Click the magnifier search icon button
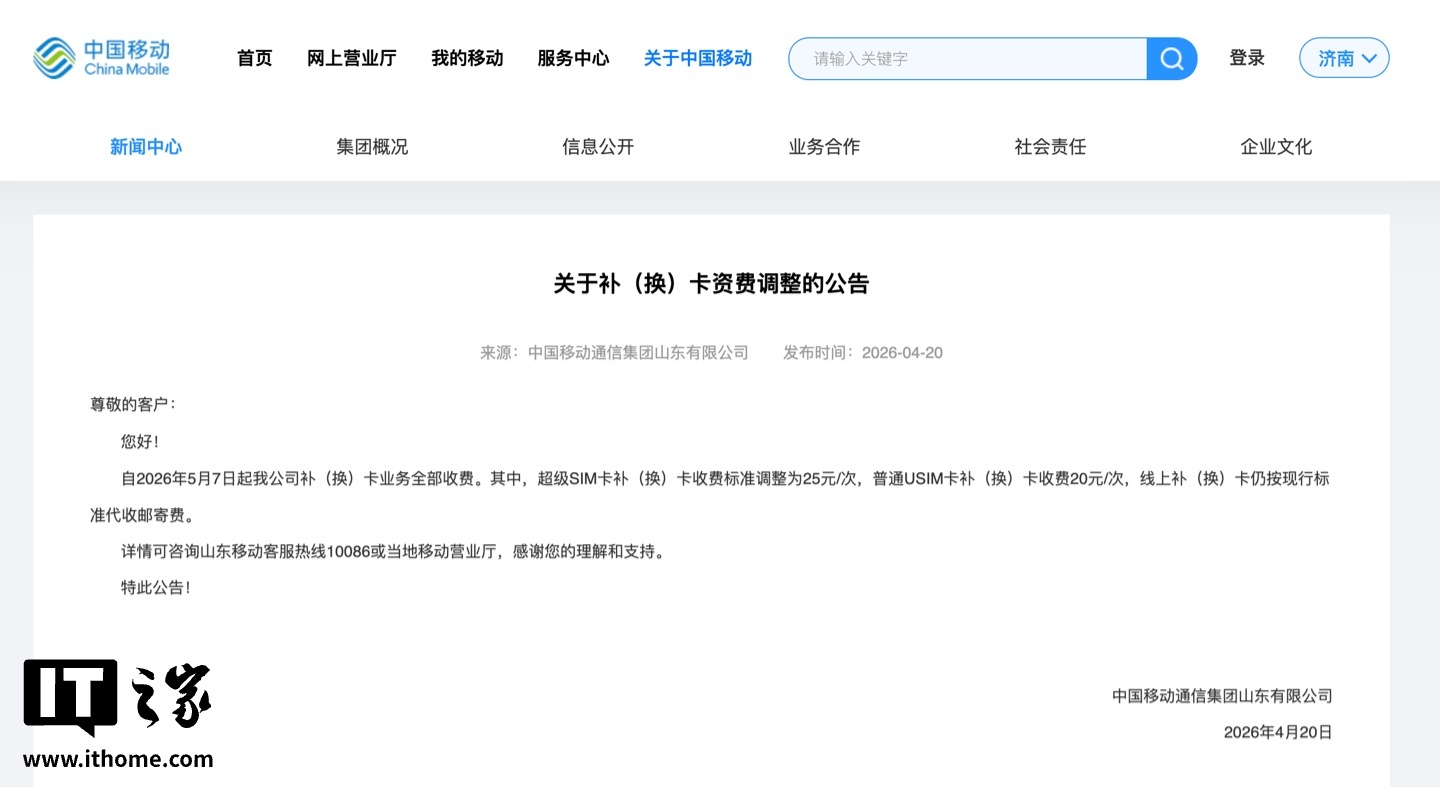The height and width of the screenshot is (787, 1440). coord(1171,59)
